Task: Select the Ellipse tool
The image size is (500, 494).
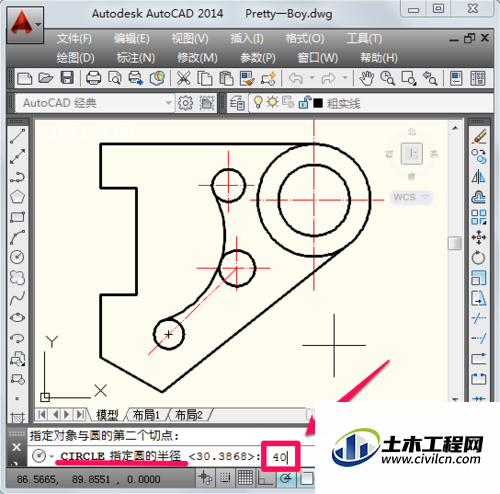Action: coord(17,318)
